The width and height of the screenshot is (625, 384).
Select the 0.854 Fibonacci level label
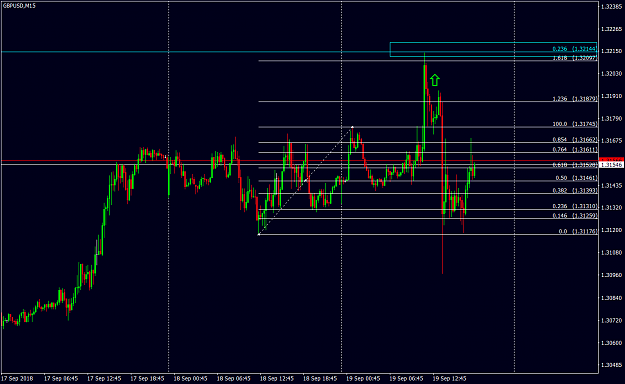[574, 140]
